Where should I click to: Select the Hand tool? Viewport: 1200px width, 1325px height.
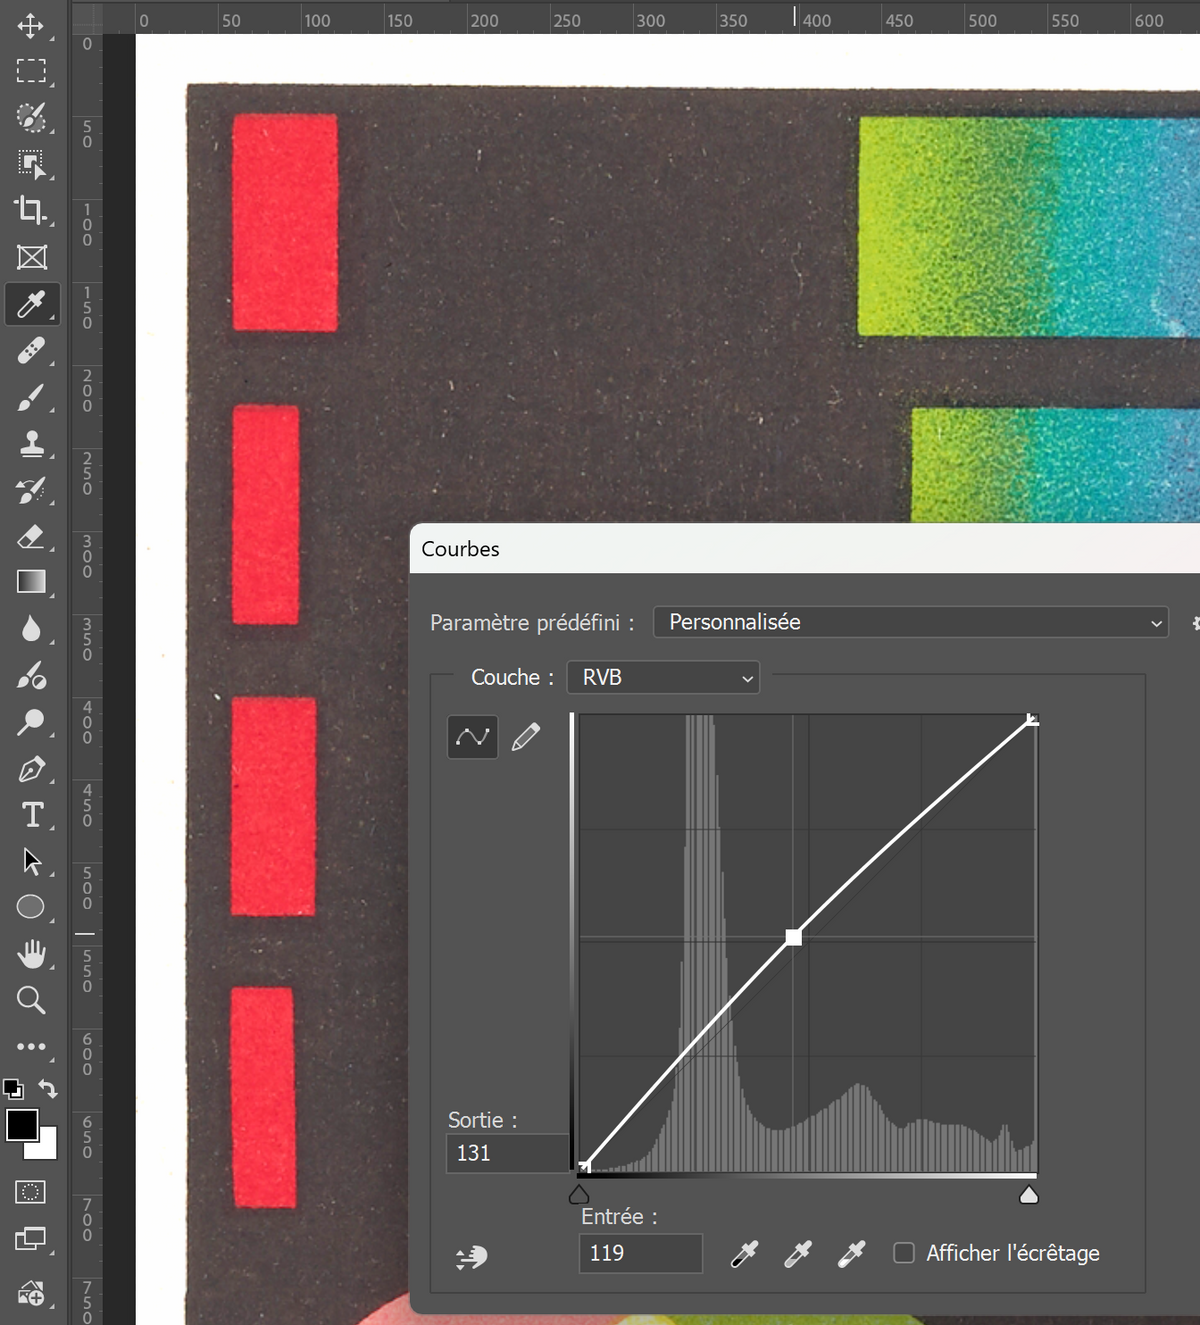pyautogui.click(x=31, y=954)
